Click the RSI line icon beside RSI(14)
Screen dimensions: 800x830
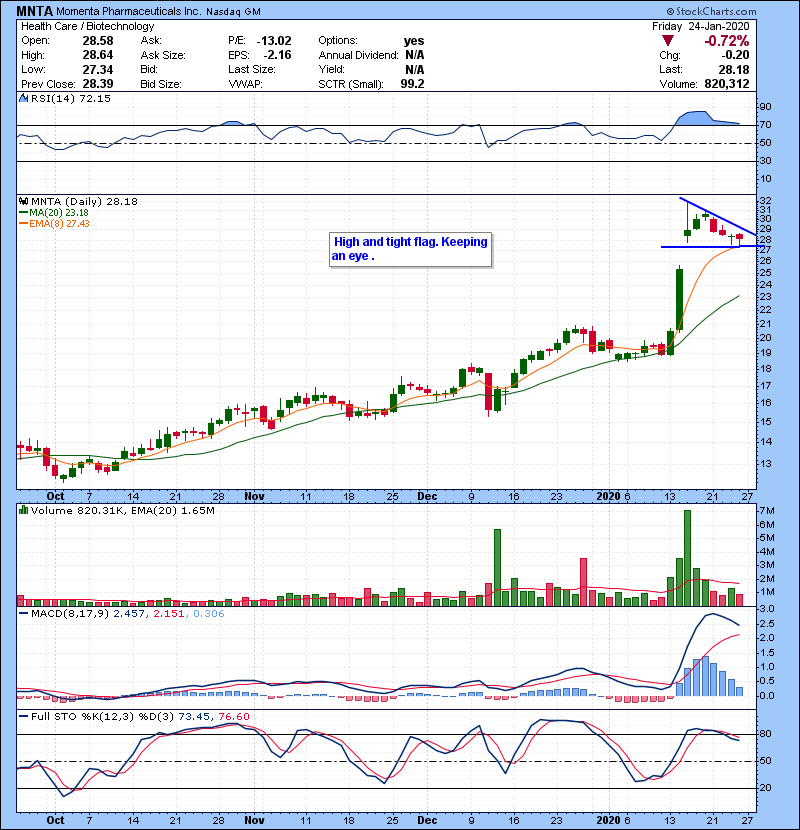(x=23, y=98)
